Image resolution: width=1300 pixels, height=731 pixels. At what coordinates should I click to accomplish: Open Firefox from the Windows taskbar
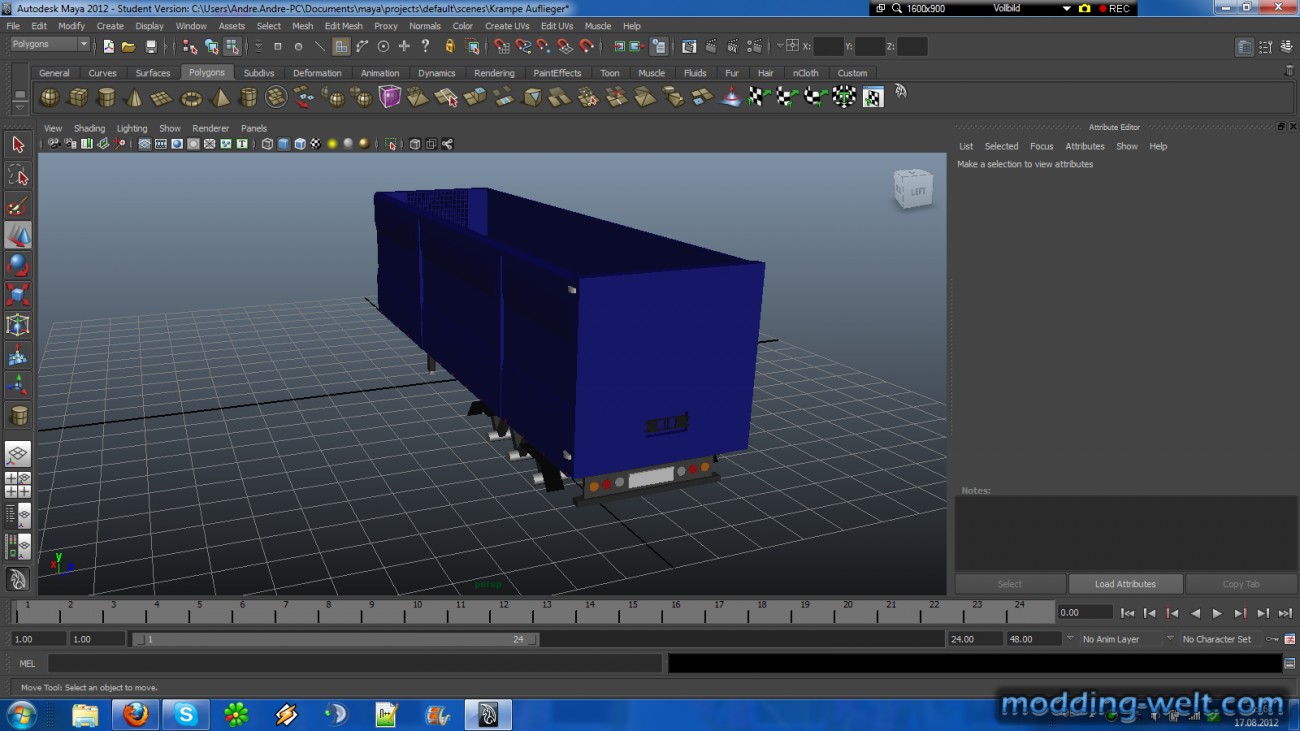tap(135, 714)
